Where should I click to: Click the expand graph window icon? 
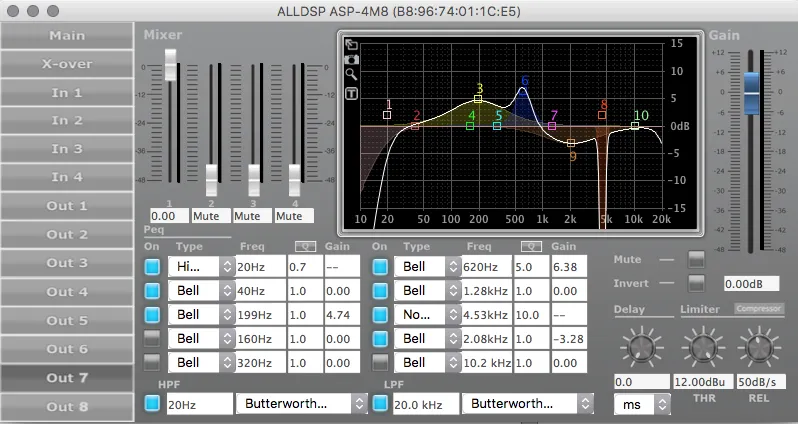(x=352, y=44)
